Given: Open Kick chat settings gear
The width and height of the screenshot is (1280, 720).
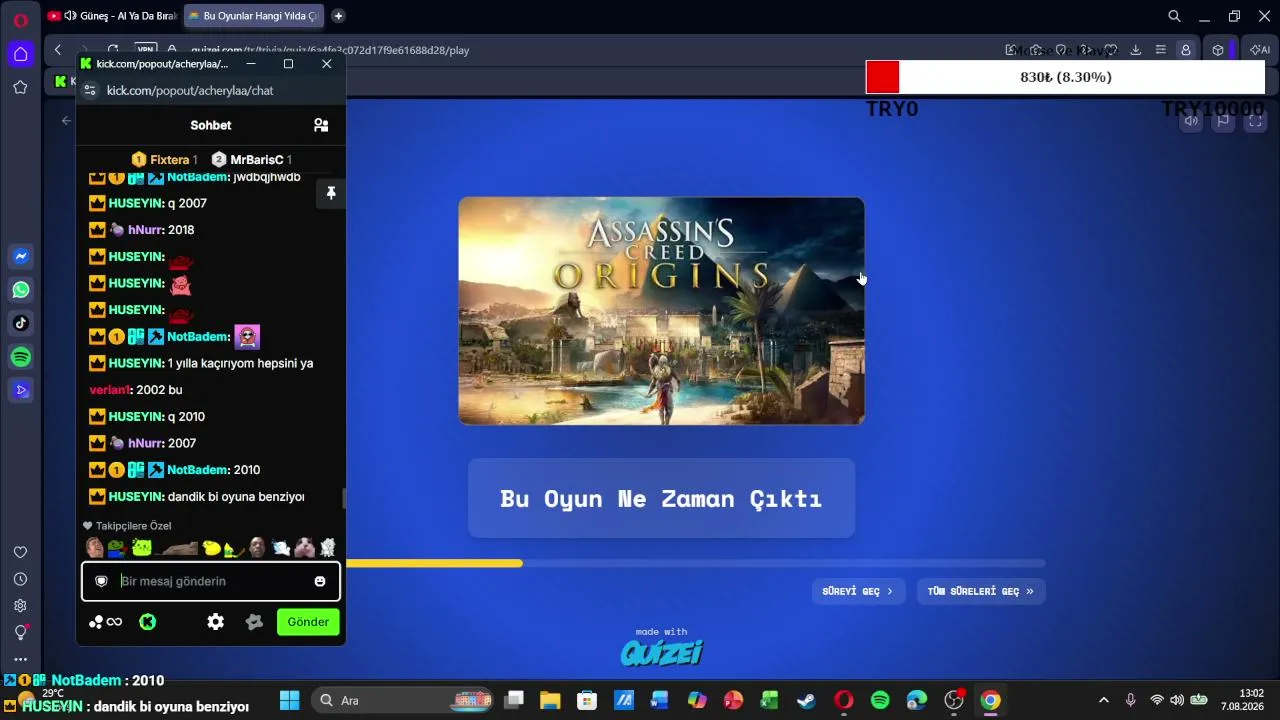Looking at the screenshot, I should point(215,622).
